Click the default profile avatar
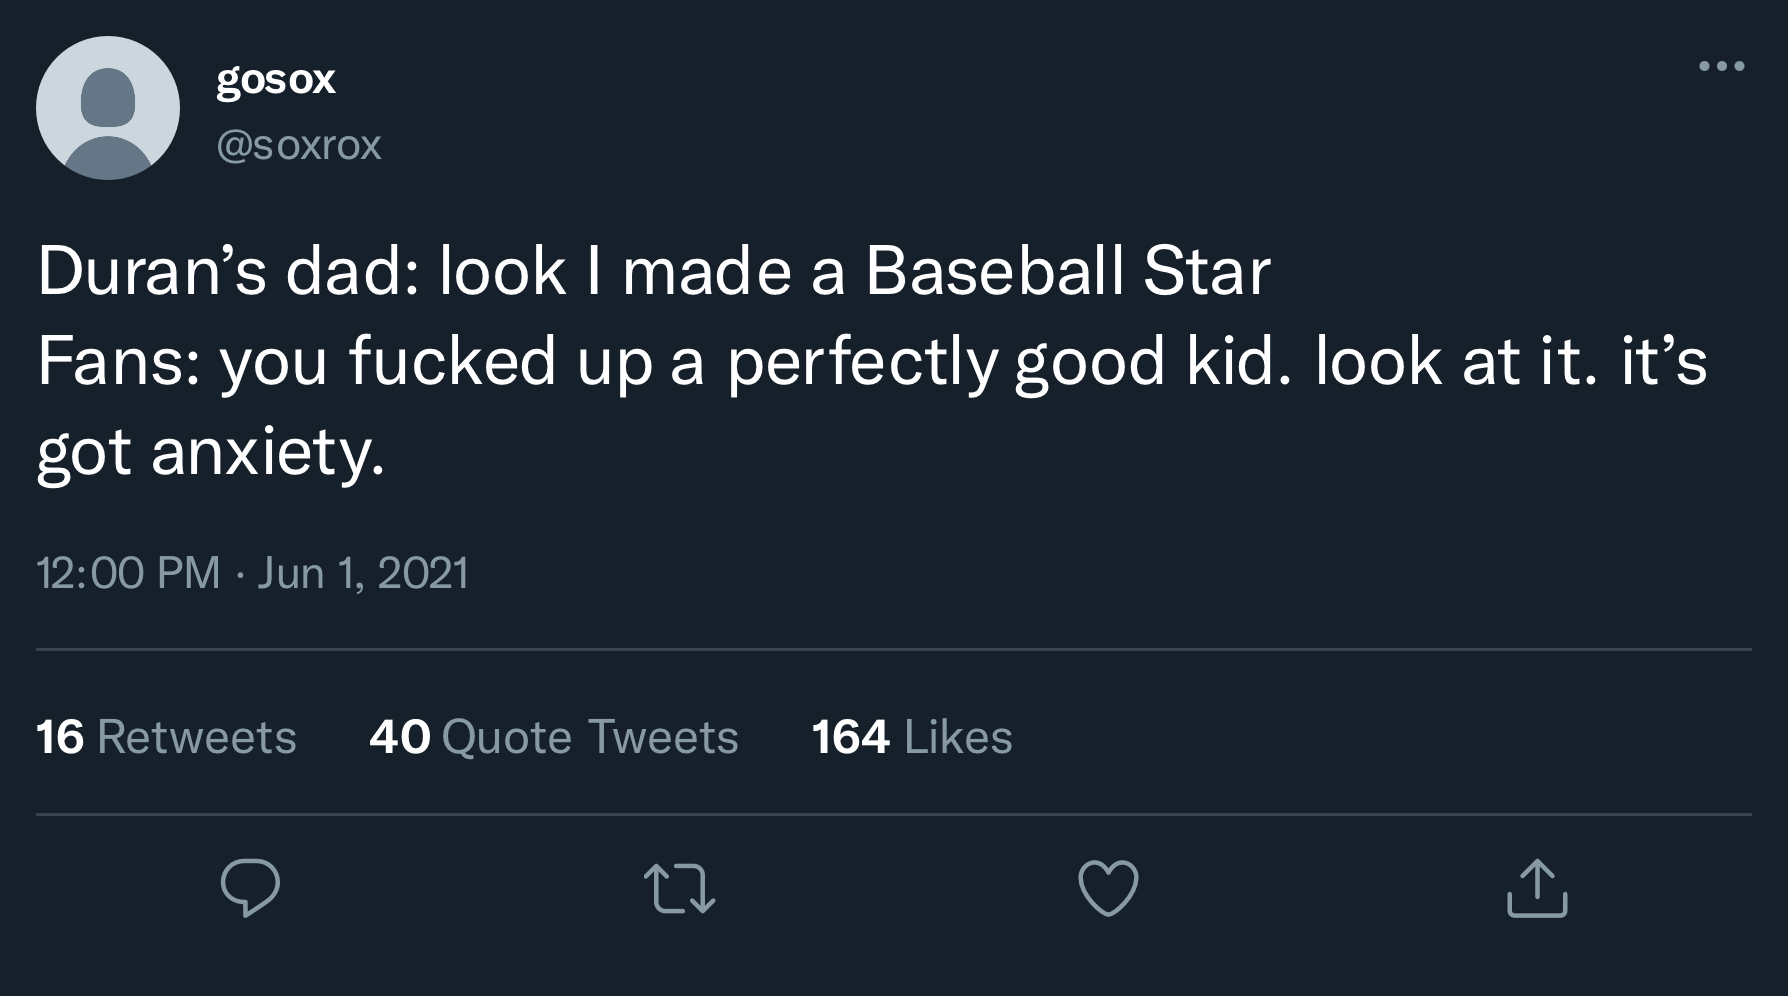The height and width of the screenshot is (996, 1788). (108, 108)
